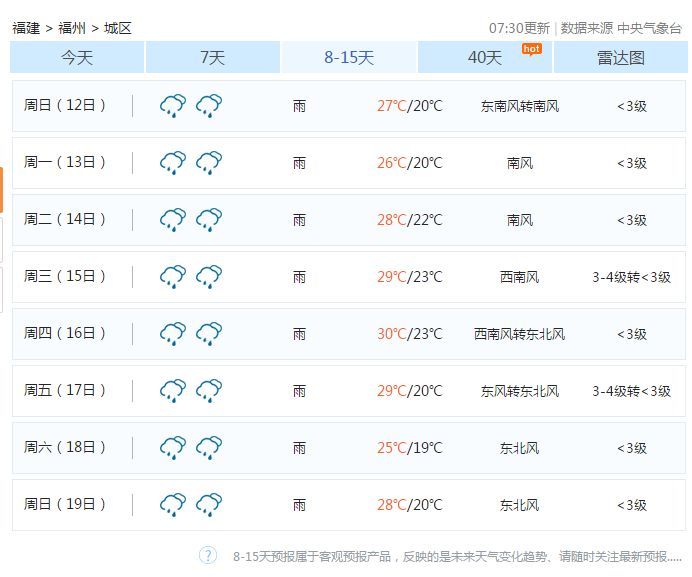Open the 40天 forecast tab
The width and height of the screenshot is (692, 577).
pos(485,57)
